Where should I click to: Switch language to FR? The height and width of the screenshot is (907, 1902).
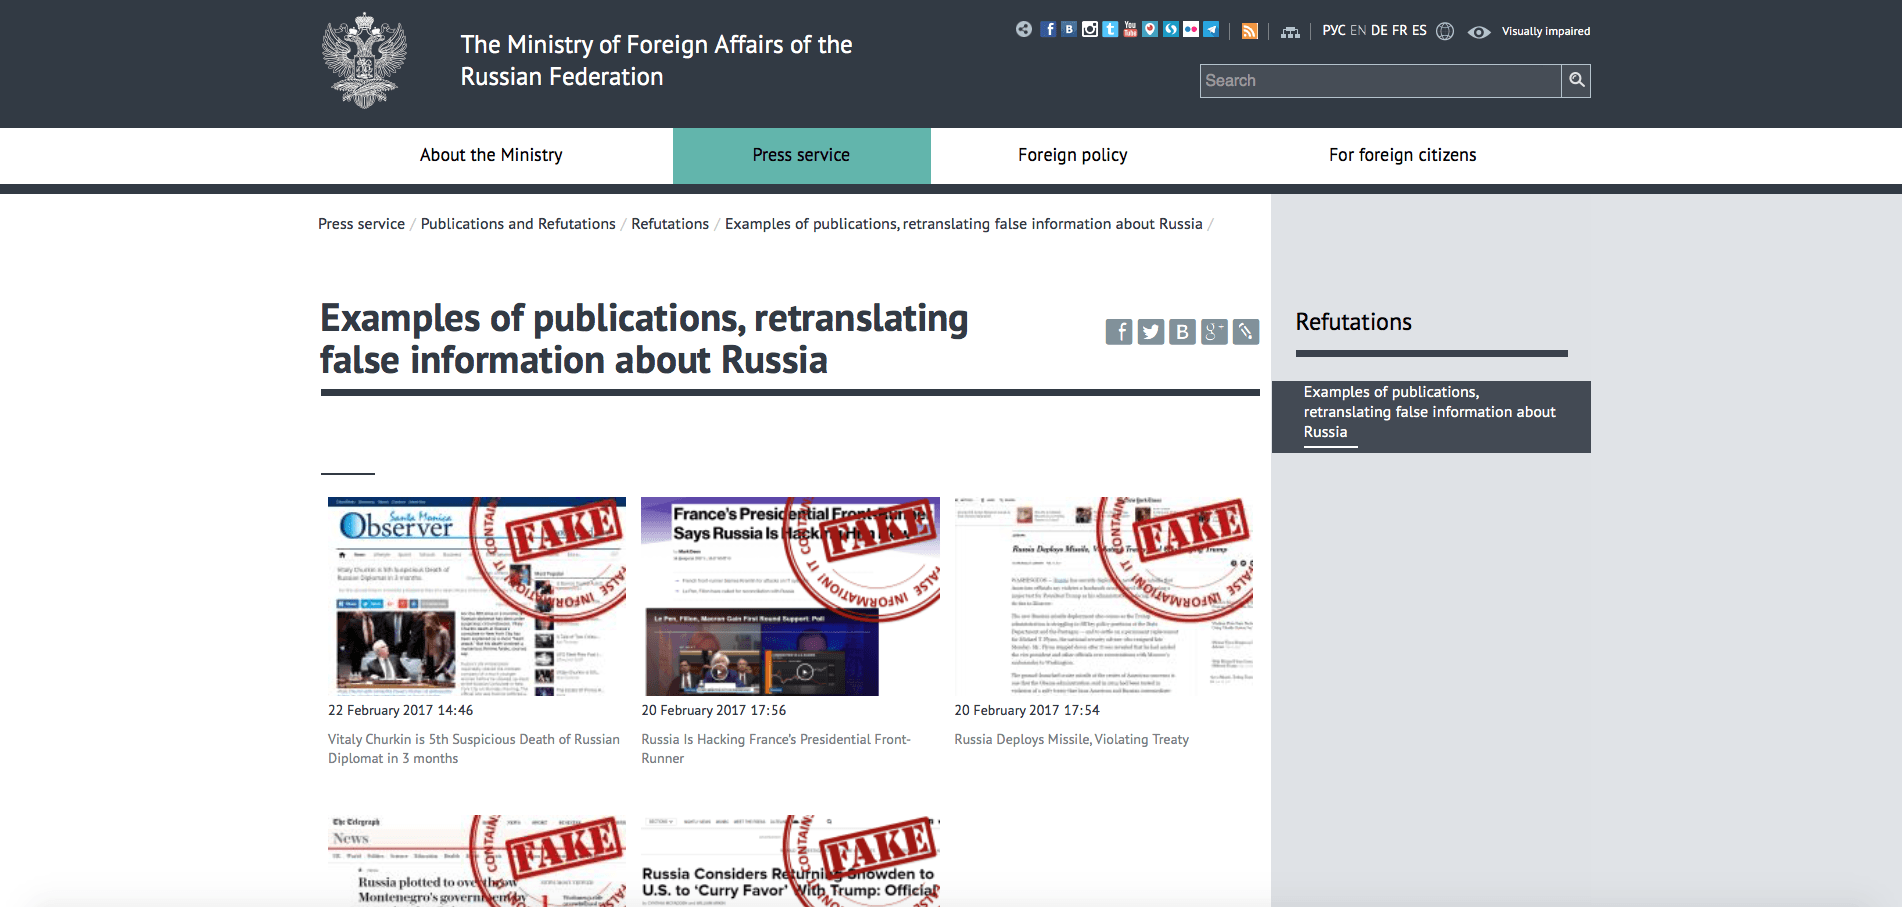[x=1400, y=31]
